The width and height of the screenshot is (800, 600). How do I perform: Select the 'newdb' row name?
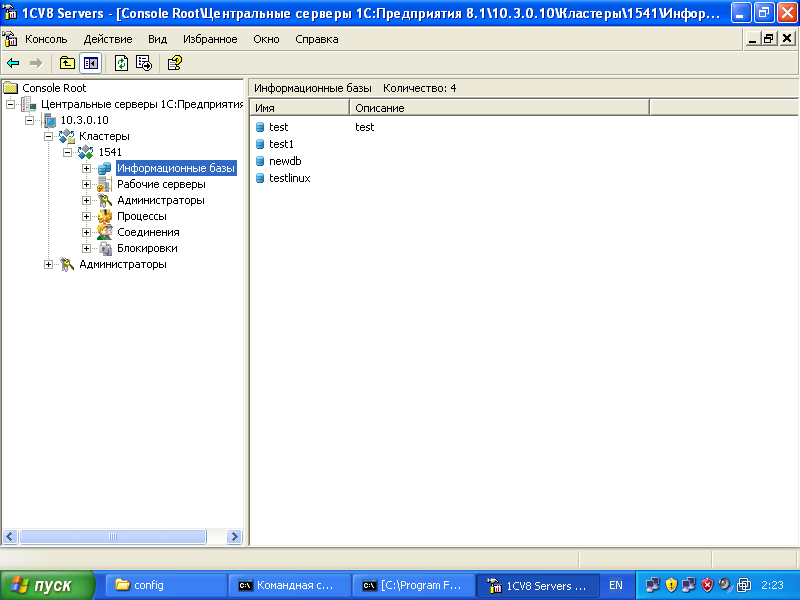click(285, 161)
